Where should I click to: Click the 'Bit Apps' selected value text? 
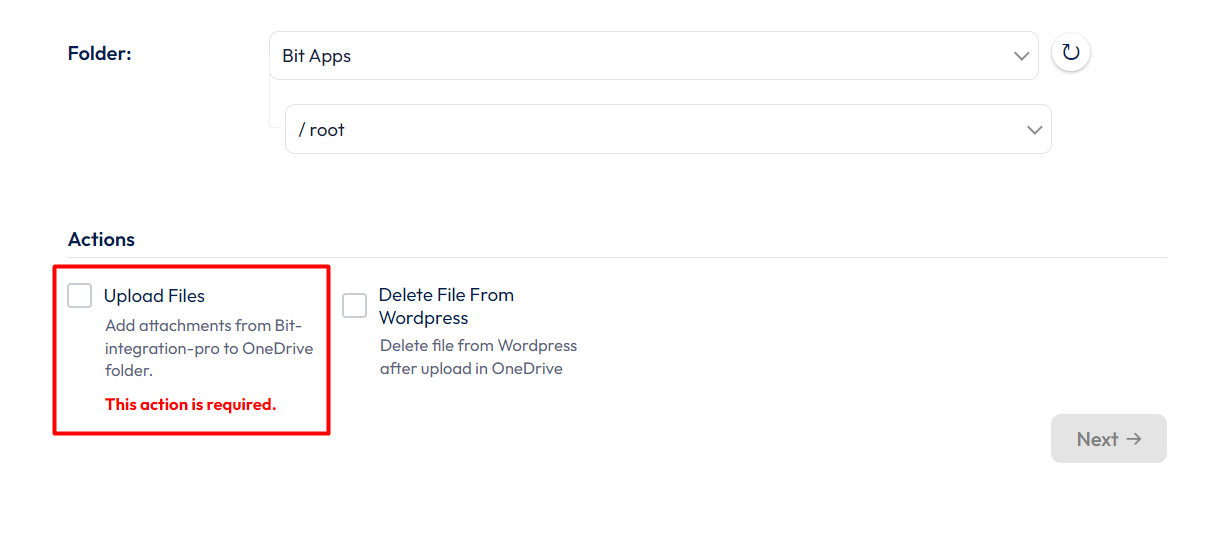(317, 56)
